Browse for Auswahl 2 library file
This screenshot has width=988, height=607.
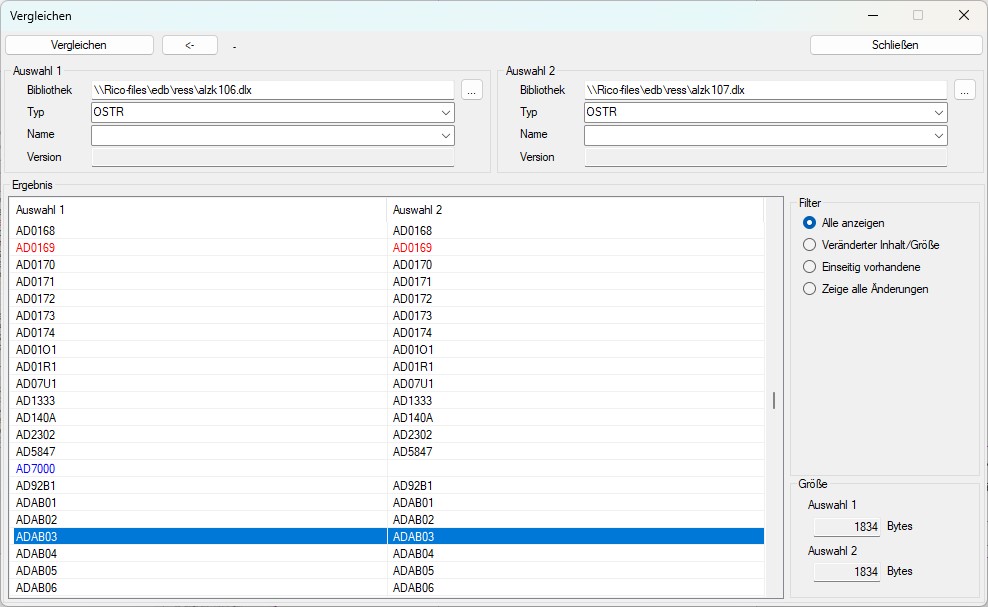pyautogui.click(x=964, y=90)
